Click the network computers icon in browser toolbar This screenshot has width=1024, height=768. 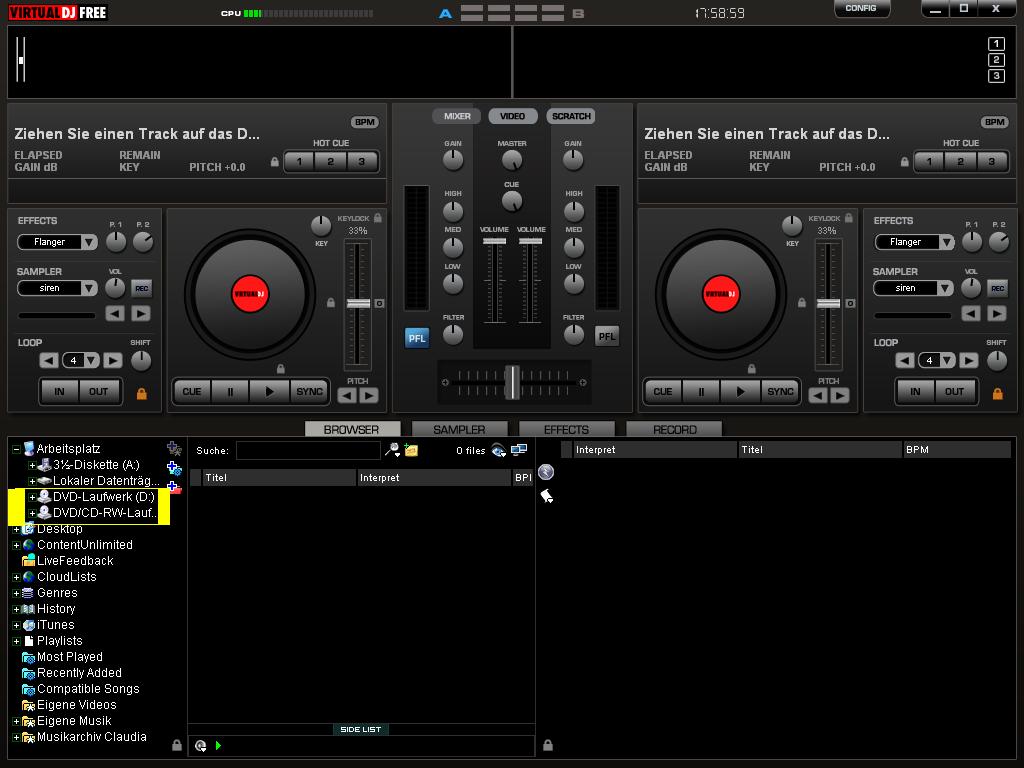519,449
